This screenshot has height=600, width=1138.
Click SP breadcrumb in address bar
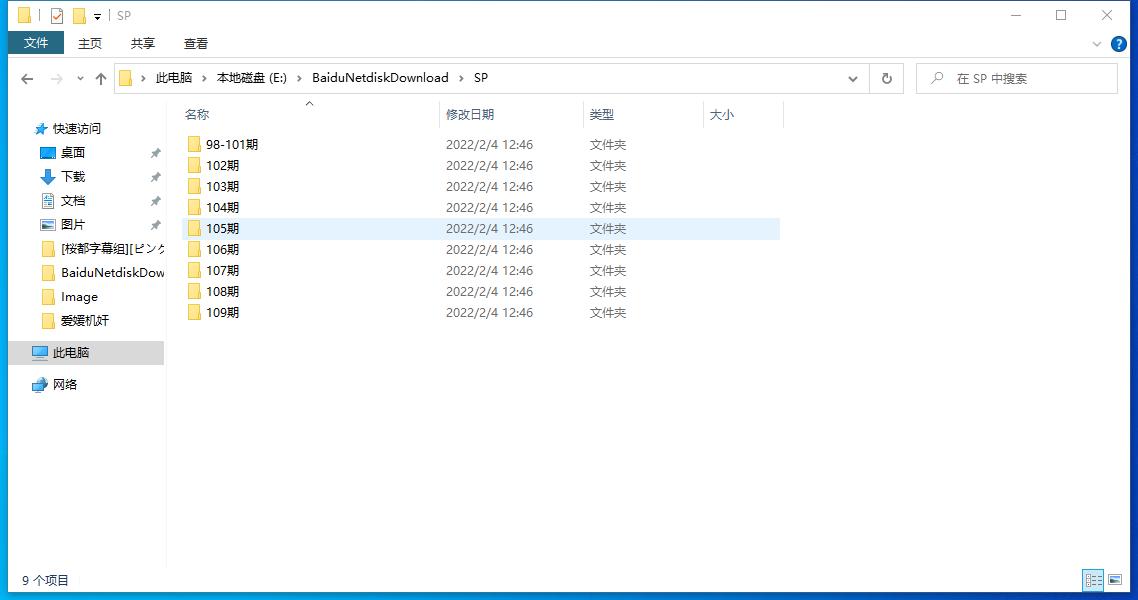tap(480, 78)
